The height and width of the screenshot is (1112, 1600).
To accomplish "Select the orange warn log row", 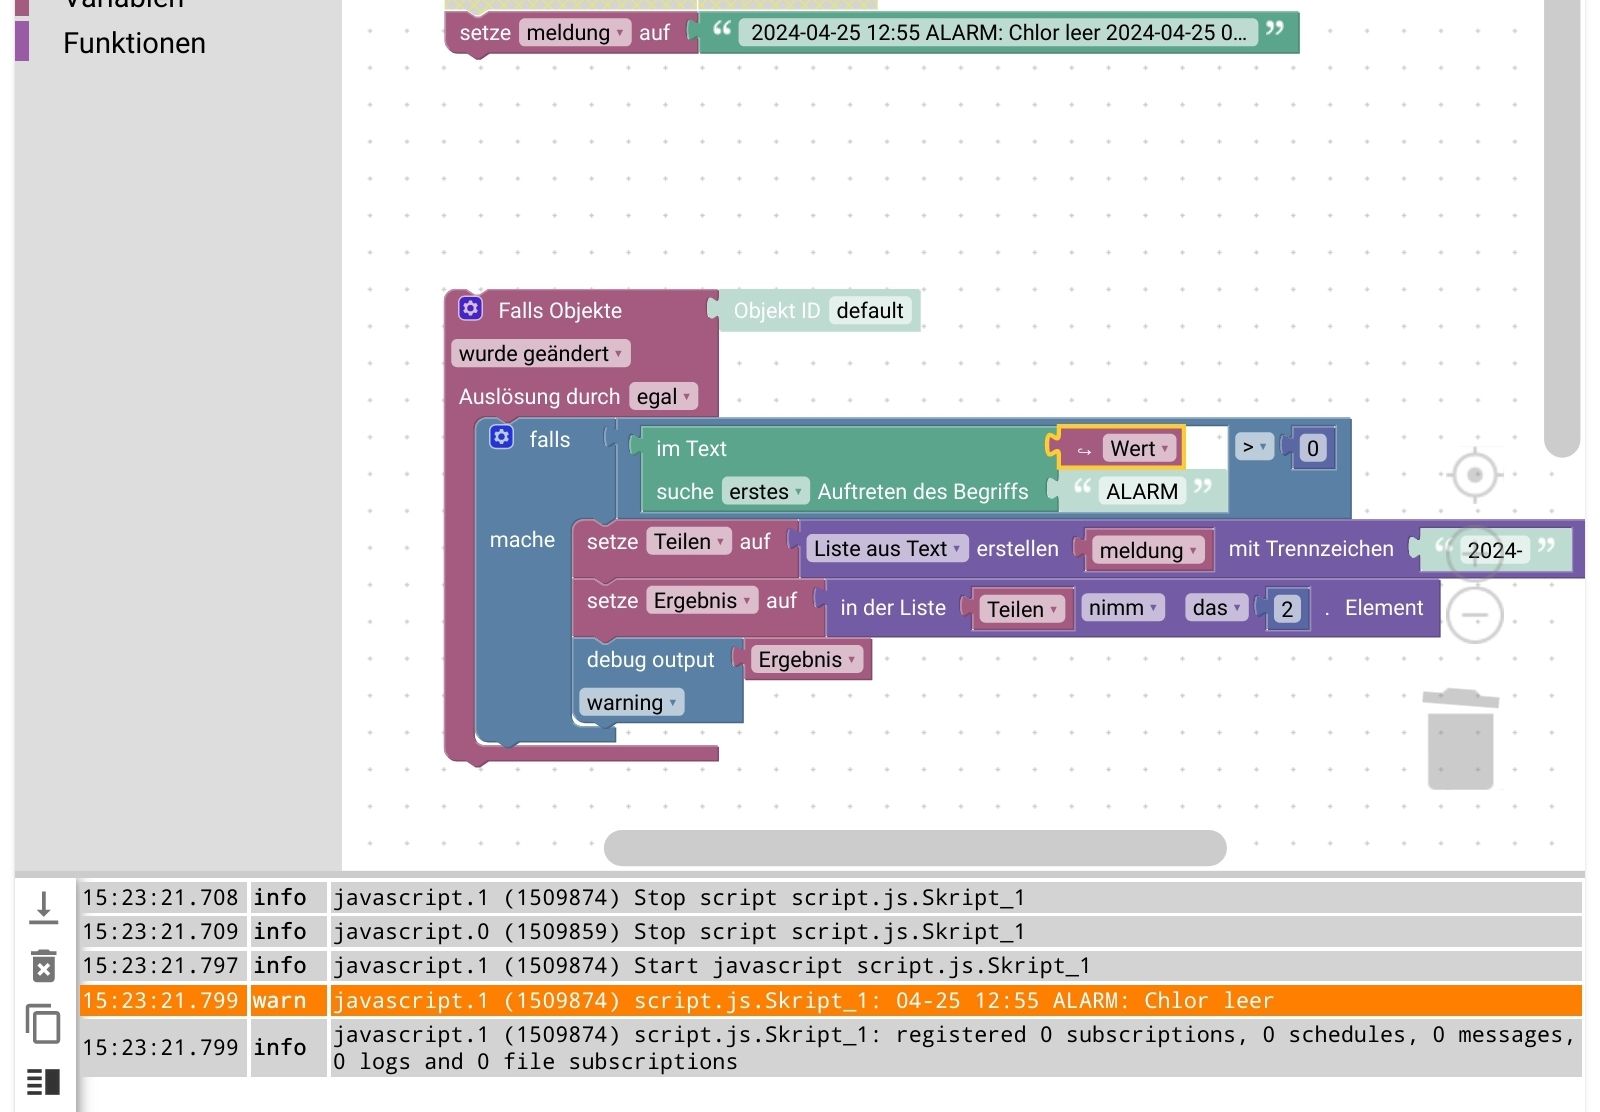I will [x=830, y=1001].
